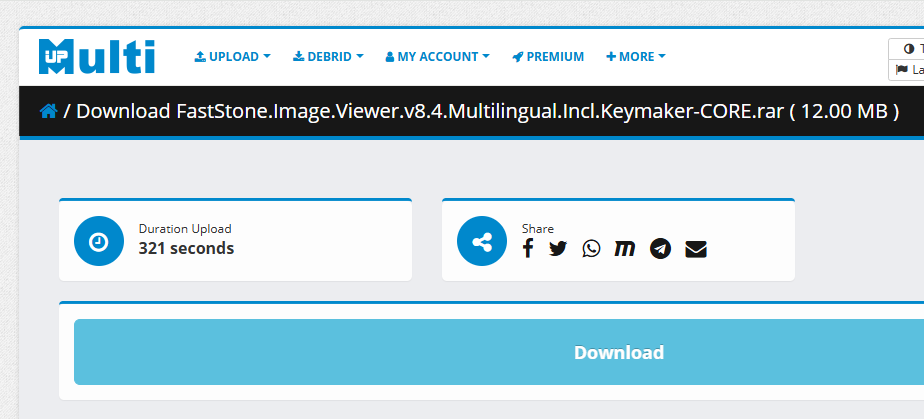Click the blue share circle icon
The image size is (924, 419).
click(x=482, y=241)
